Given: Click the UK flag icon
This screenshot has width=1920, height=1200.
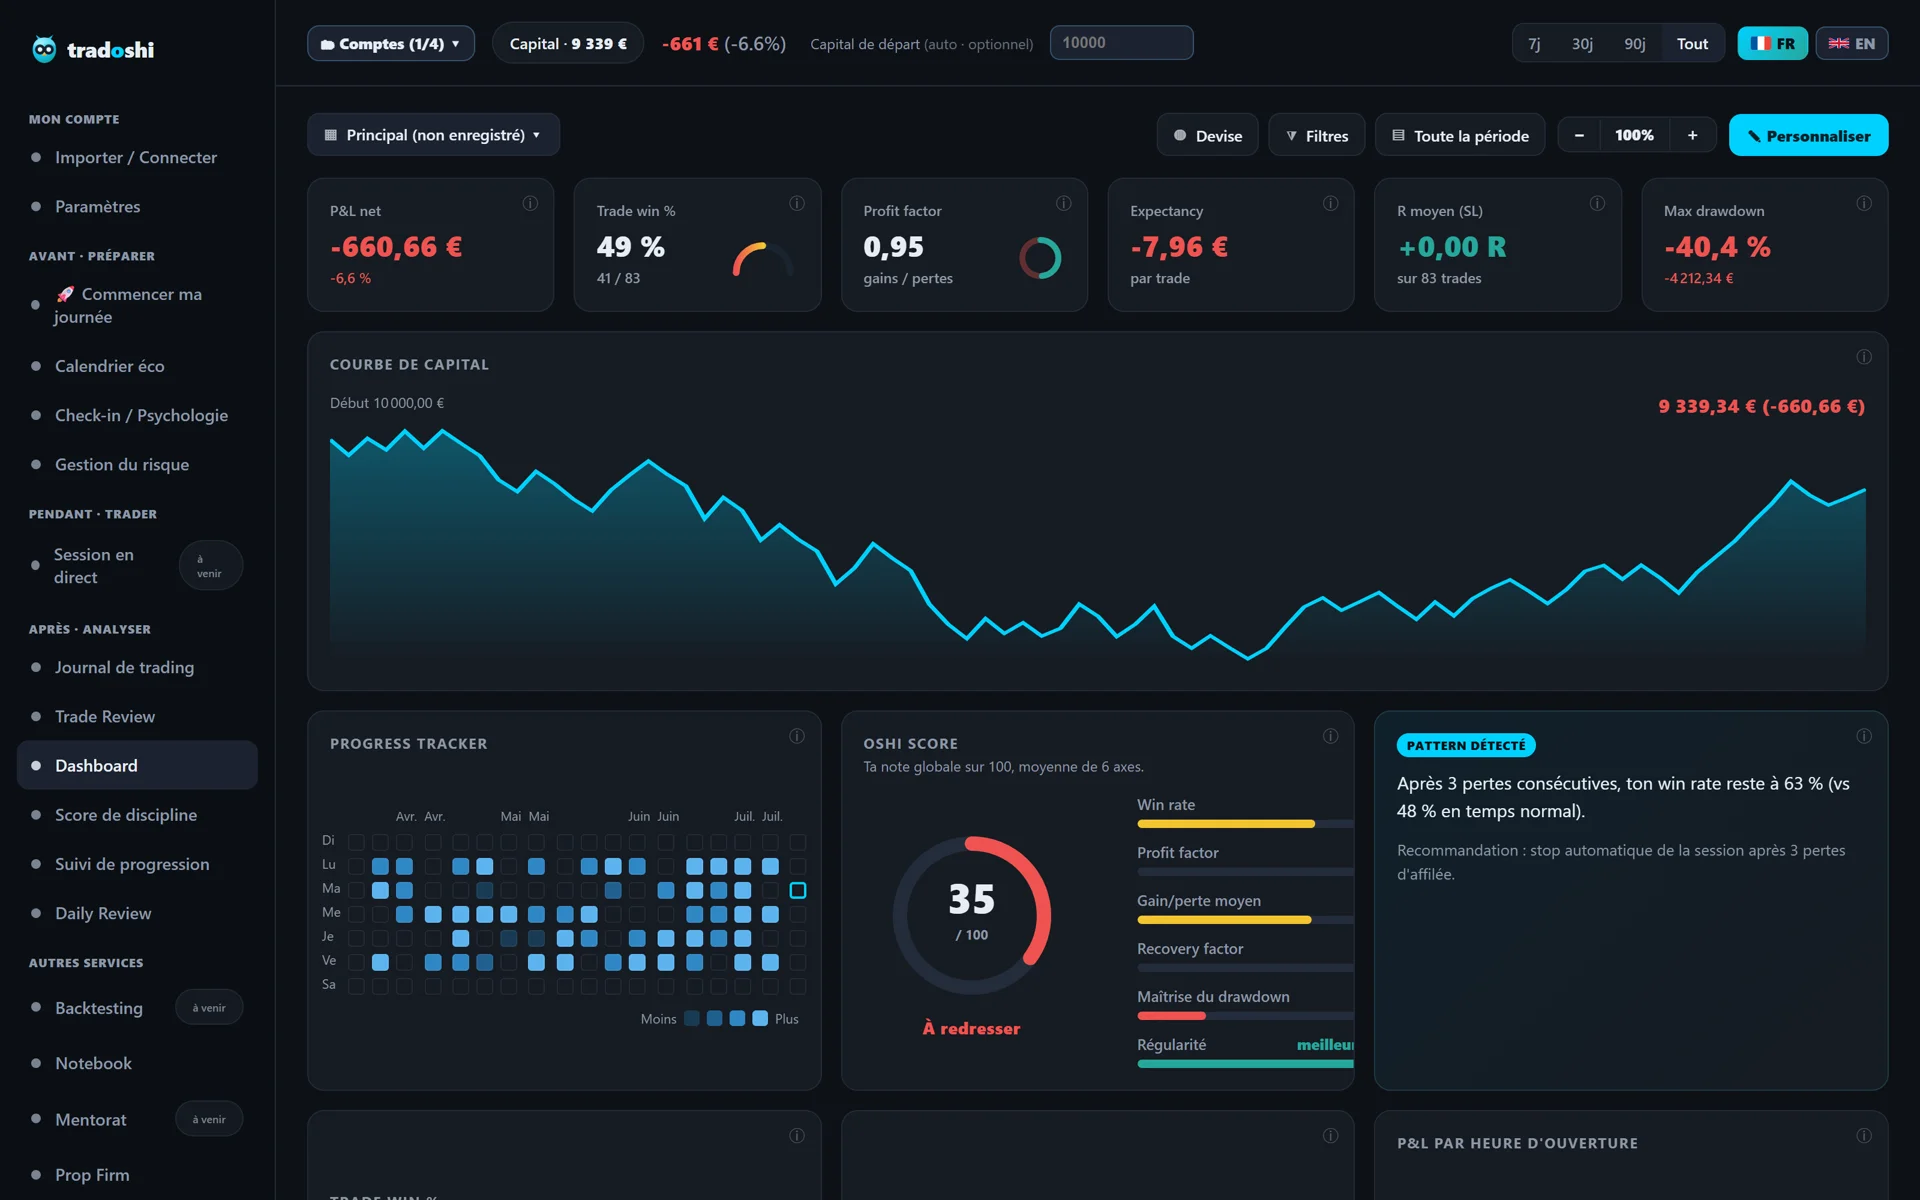Looking at the screenshot, I should click(x=1839, y=44).
